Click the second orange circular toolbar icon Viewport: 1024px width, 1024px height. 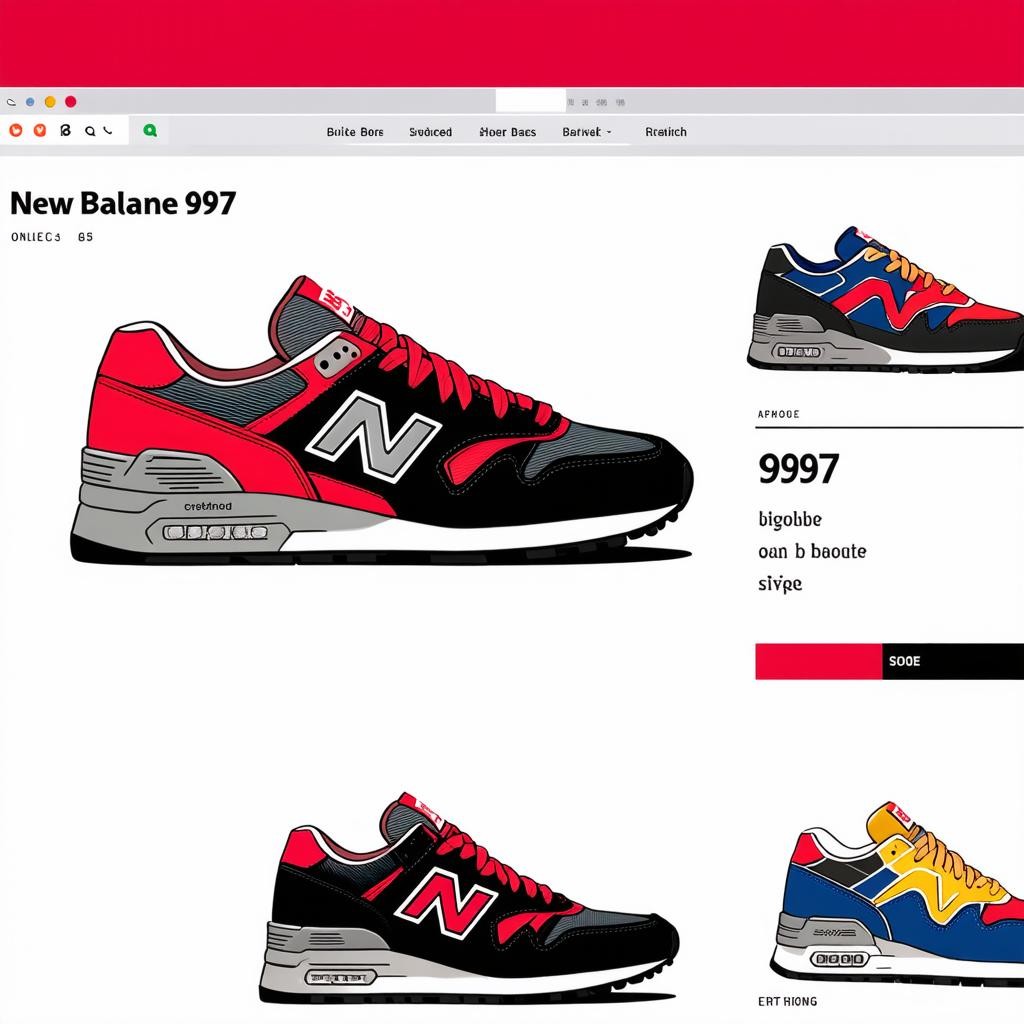click(x=40, y=130)
